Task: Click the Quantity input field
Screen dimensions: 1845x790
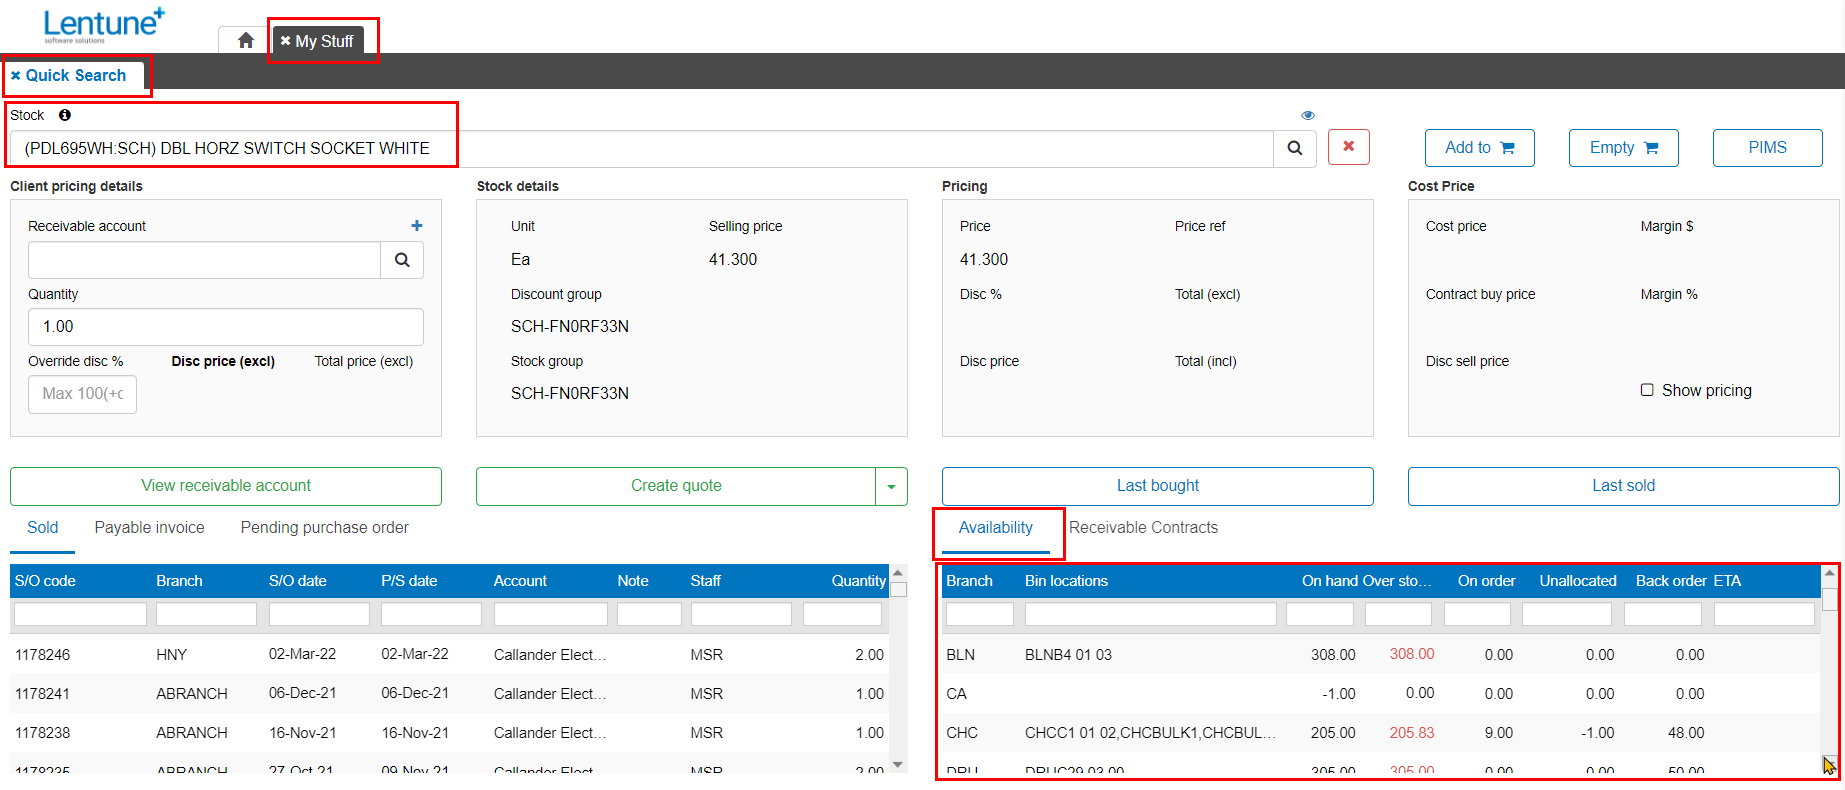Action: [226, 327]
